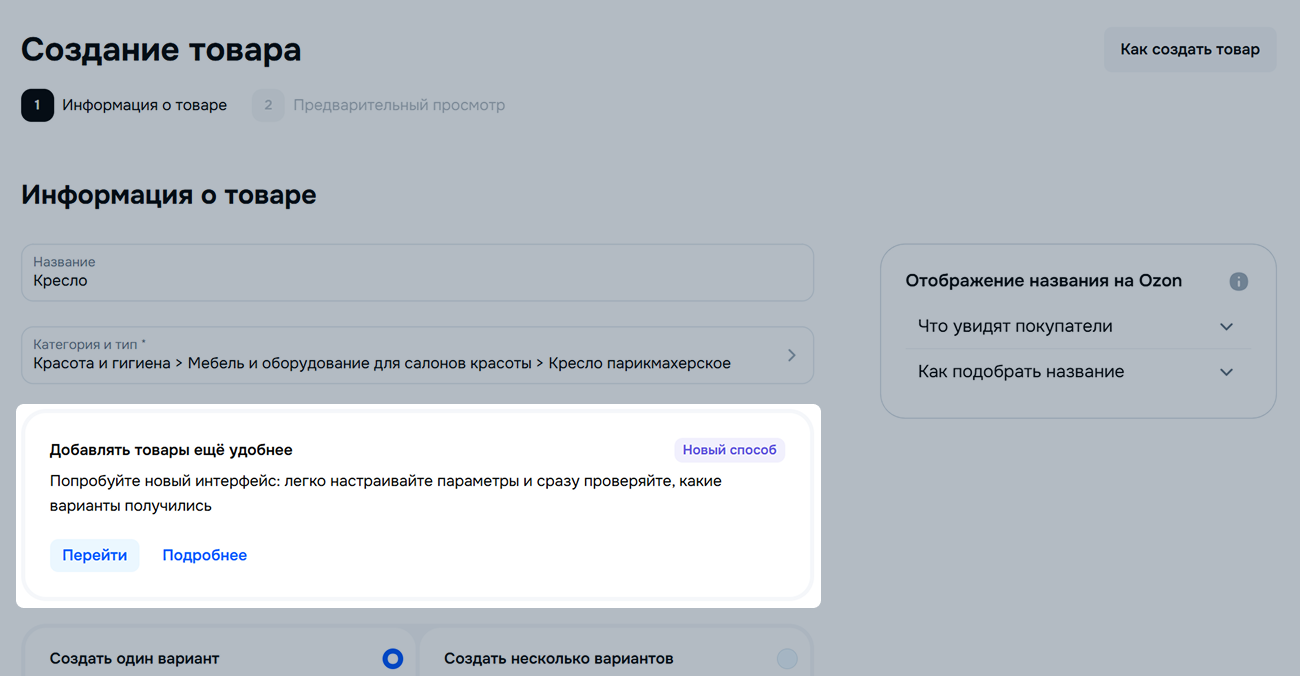Click the step 2 number badge

(268, 105)
